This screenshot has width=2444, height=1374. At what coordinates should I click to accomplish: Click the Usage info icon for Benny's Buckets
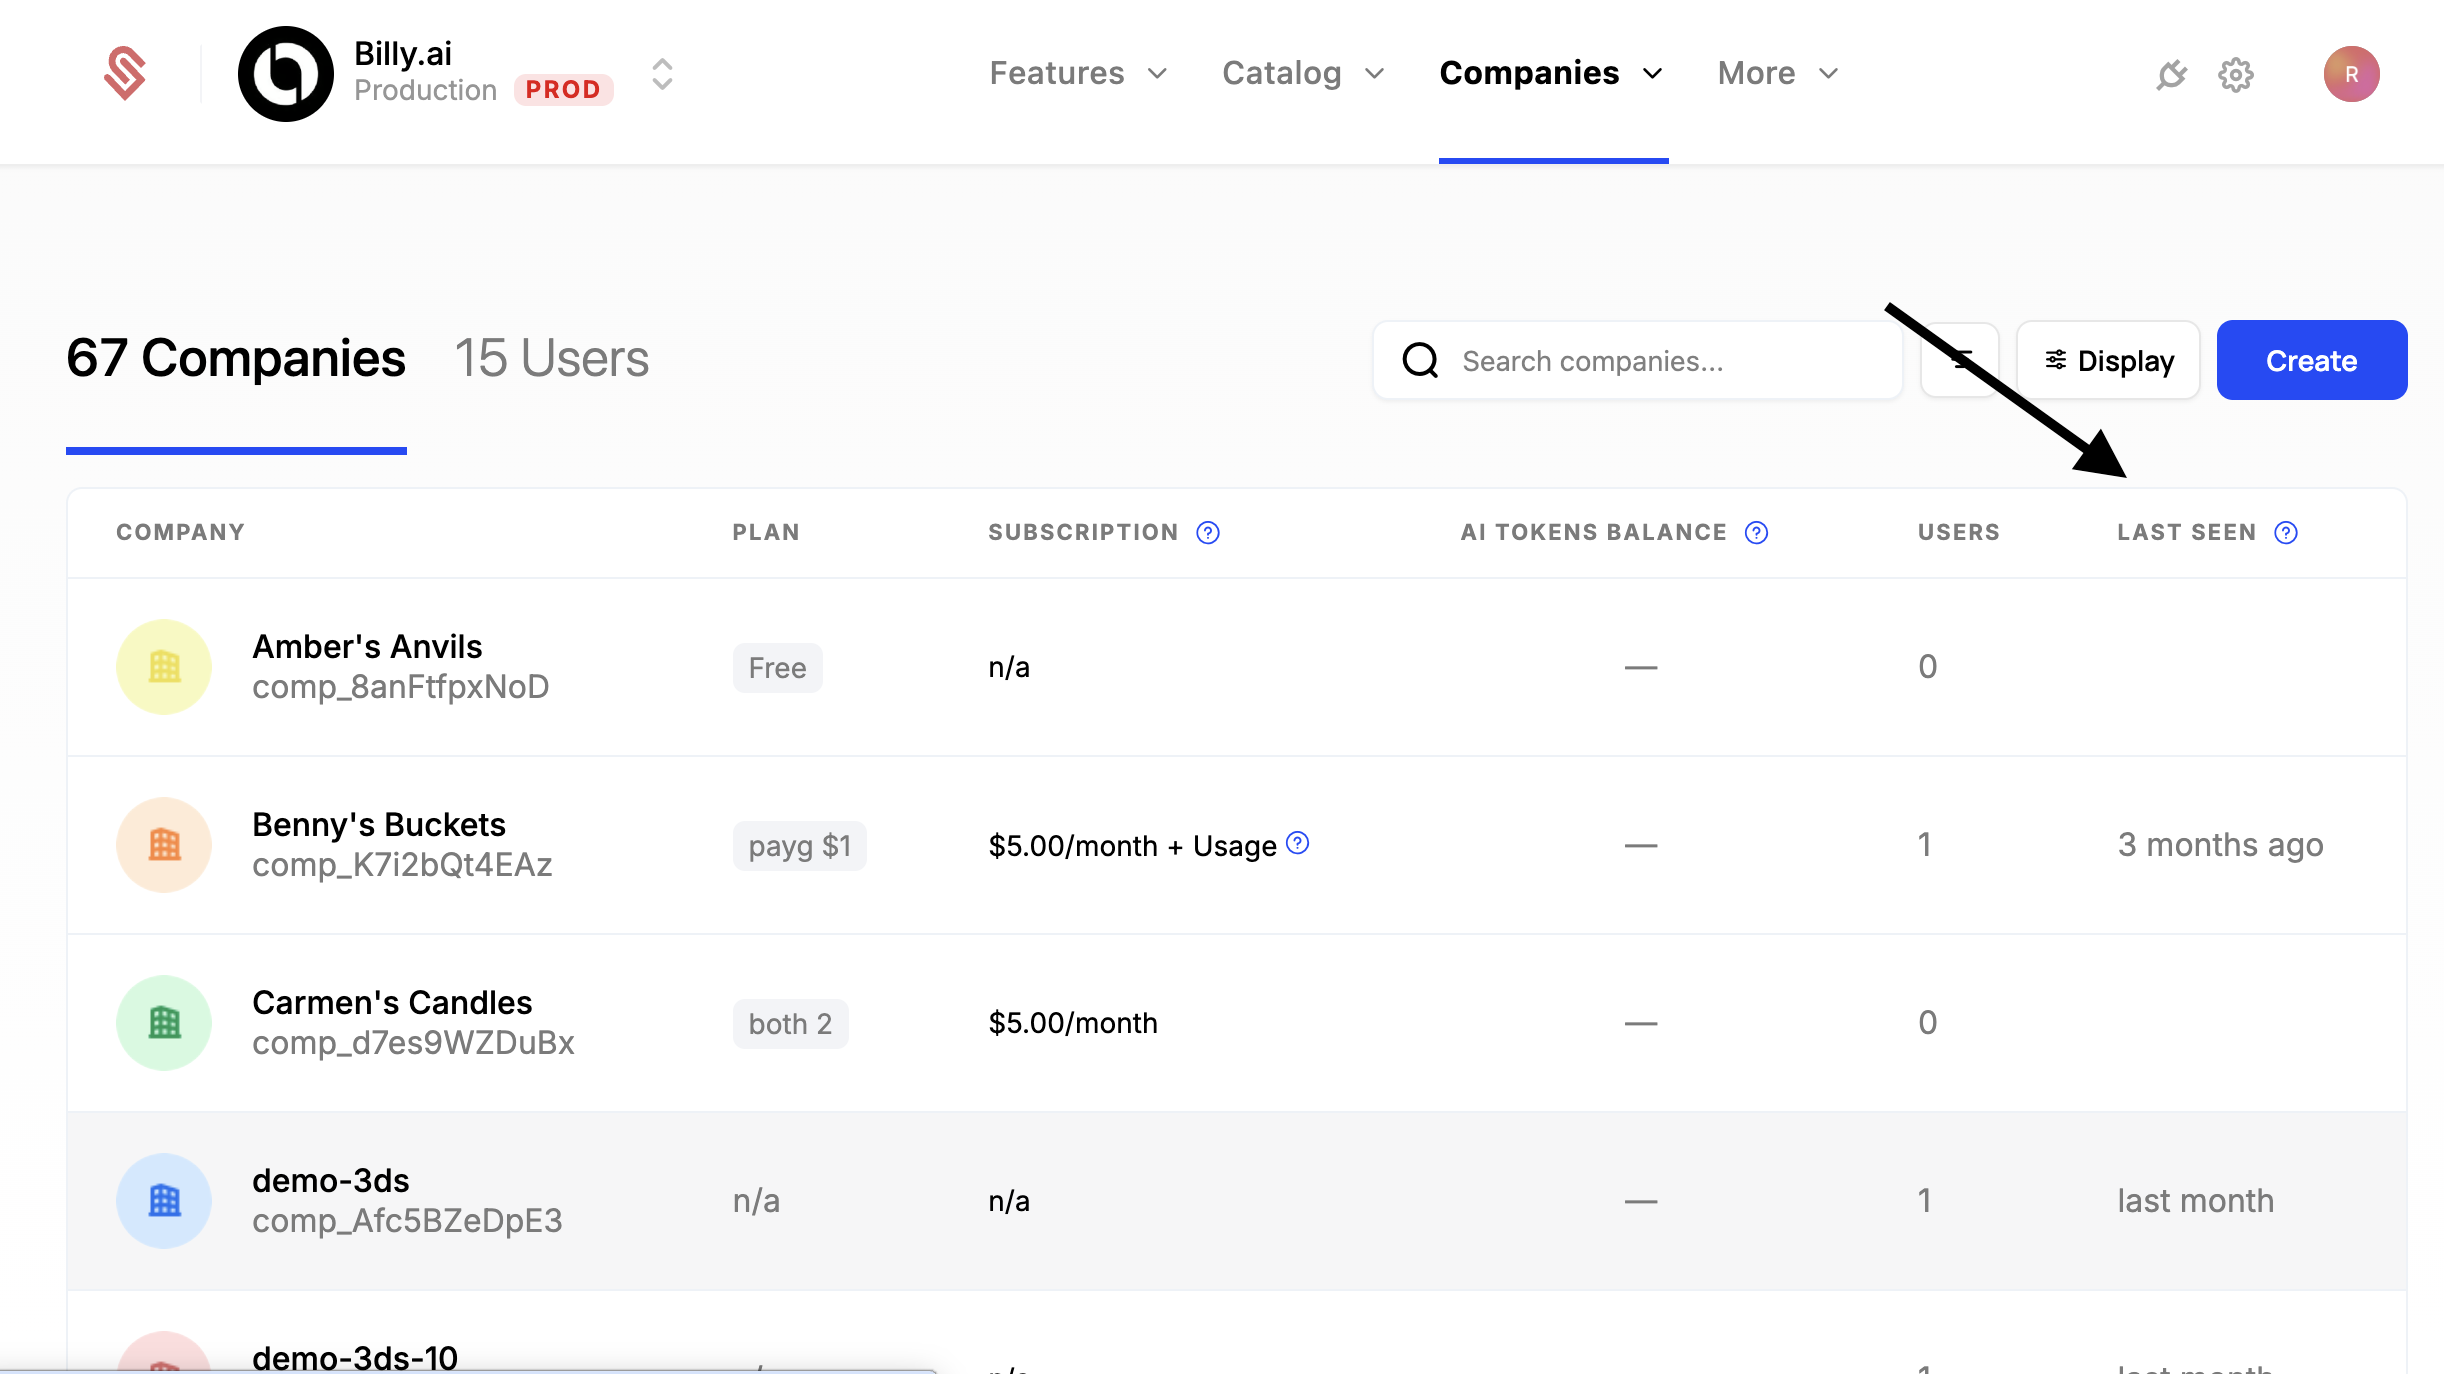point(1297,843)
